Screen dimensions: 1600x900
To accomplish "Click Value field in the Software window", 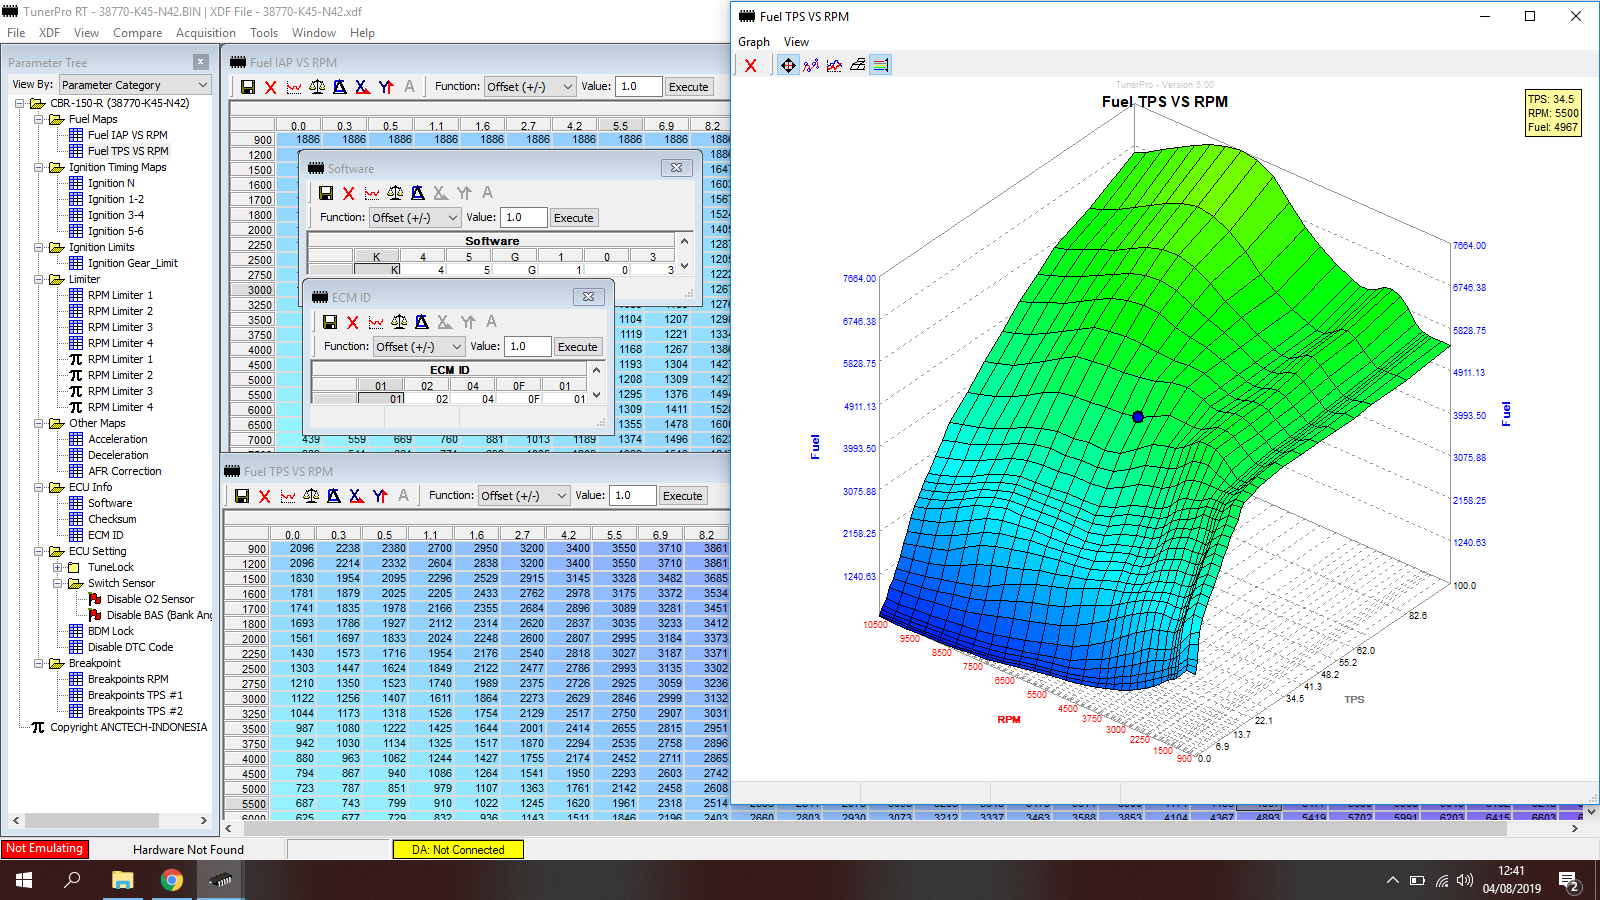I will click(x=523, y=218).
